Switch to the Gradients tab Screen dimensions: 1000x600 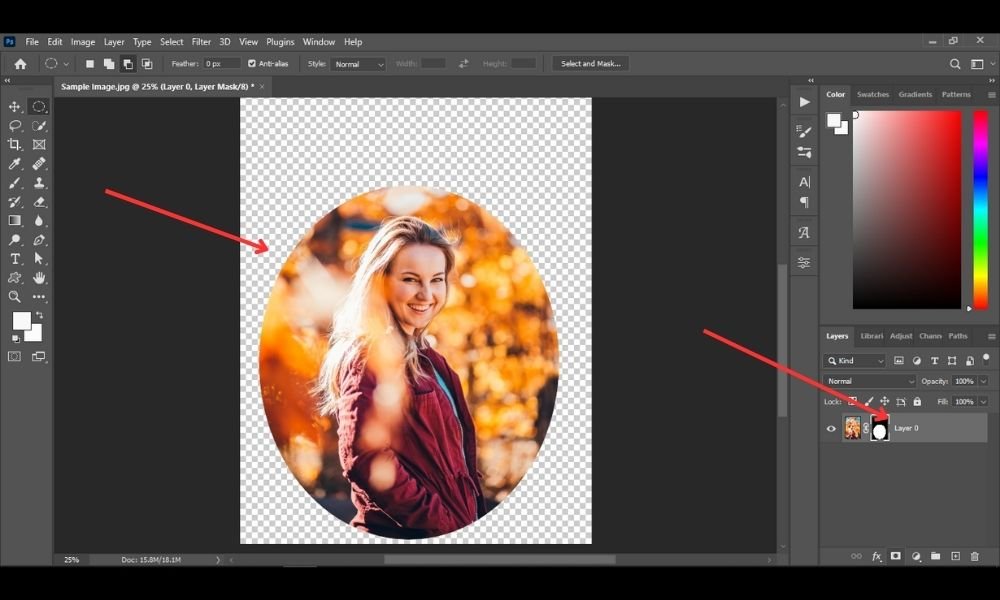pyautogui.click(x=915, y=94)
